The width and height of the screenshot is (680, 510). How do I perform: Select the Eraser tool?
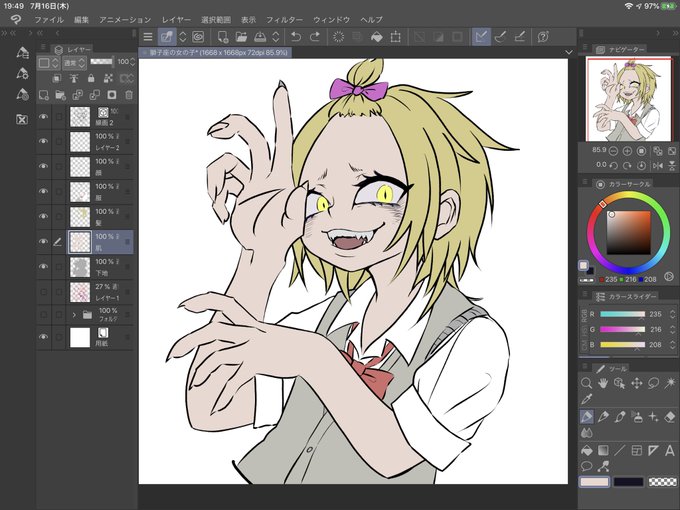670,417
